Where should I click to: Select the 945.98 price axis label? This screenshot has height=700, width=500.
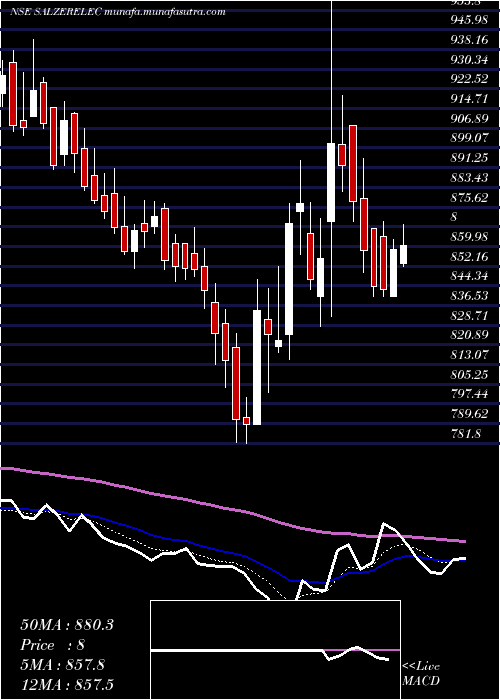(x=469, y=21)
